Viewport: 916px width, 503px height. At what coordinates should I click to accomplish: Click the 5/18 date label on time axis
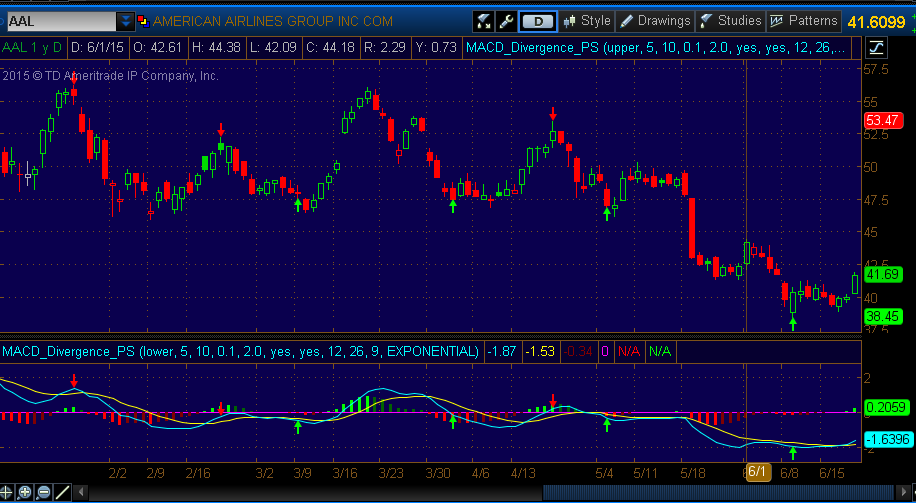pyautogui.click(x=693, y=473)
